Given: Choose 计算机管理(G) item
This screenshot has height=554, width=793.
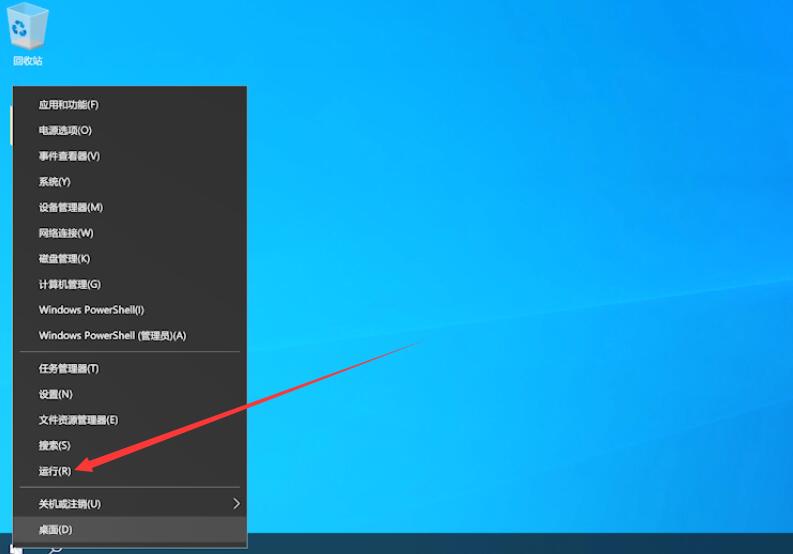Looking at the screenshot, I should pyautogui.click(x=130, y=284).
